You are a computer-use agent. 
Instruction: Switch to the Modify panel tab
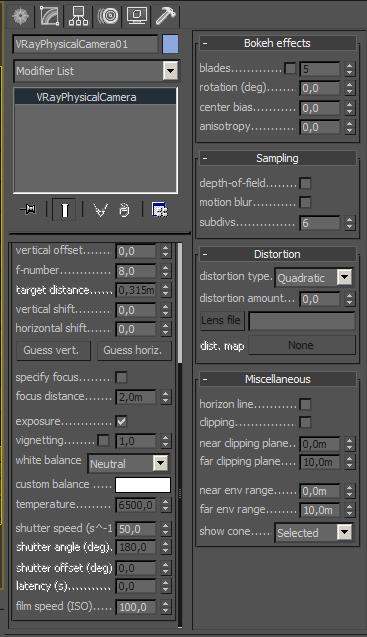click(x=50, y=16)
